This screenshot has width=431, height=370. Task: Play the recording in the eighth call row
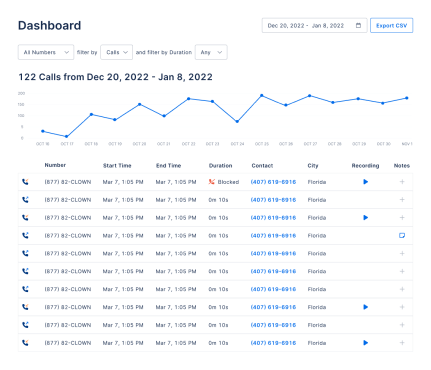pos(366,307)
